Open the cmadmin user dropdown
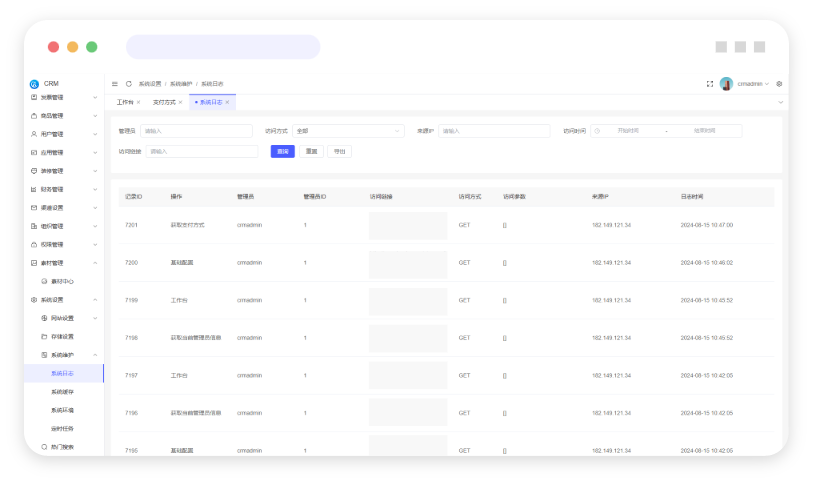 [753, 84]
